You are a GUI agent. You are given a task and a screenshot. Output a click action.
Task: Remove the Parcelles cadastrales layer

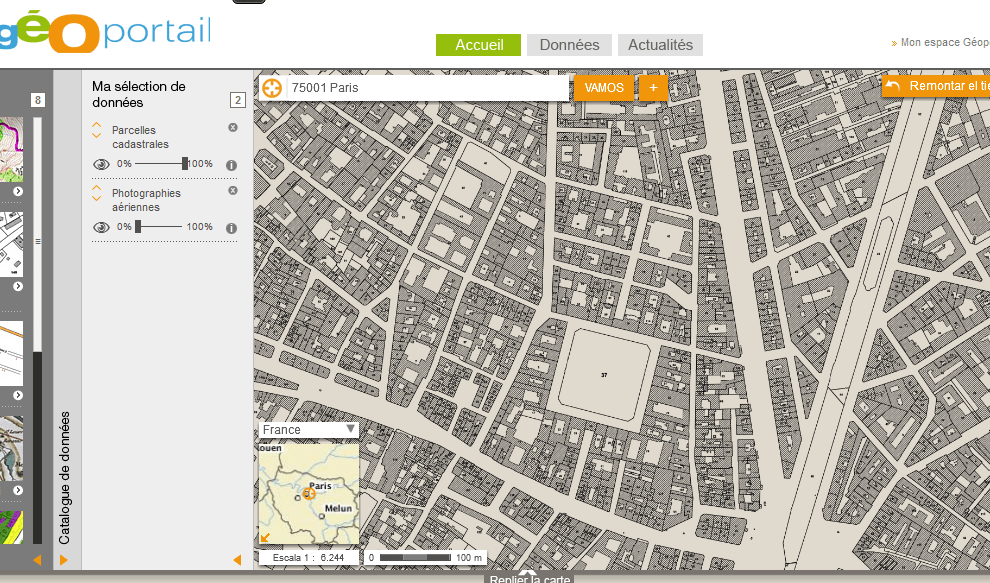[233, 128]
